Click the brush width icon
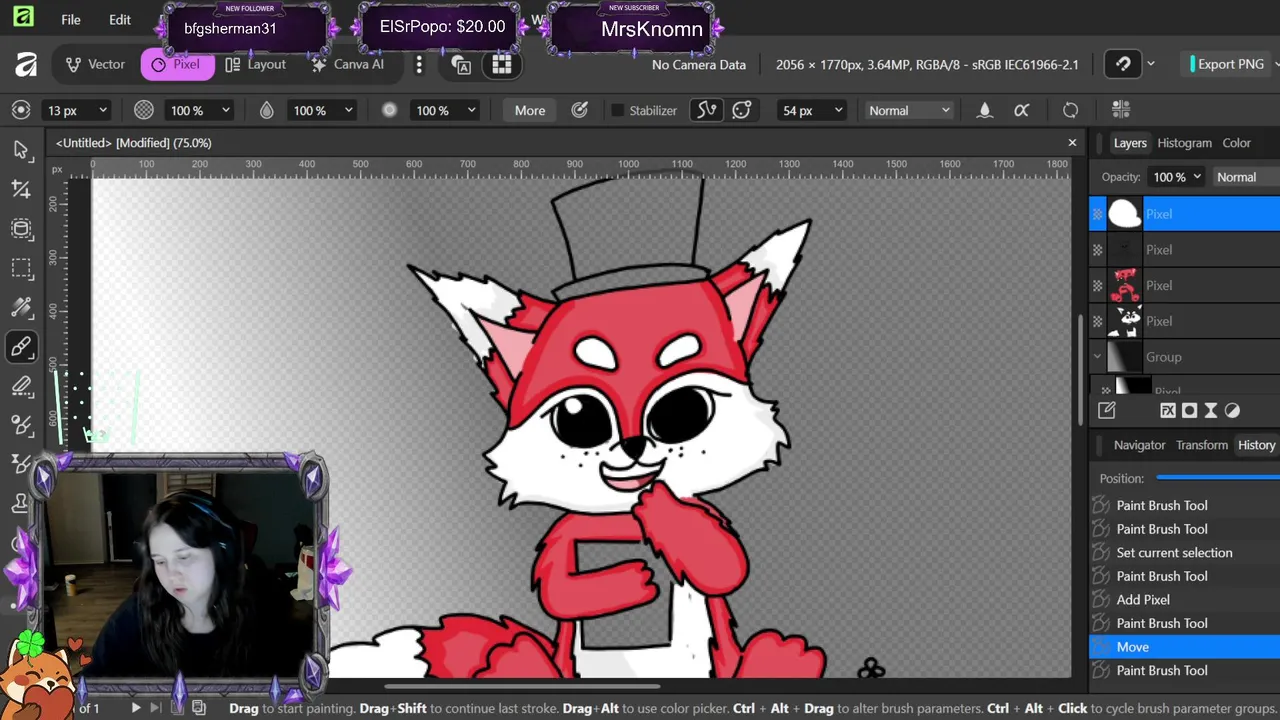The width and height of the screenshot is (1280, 720). pyautogui.click(x=21, y=111)
